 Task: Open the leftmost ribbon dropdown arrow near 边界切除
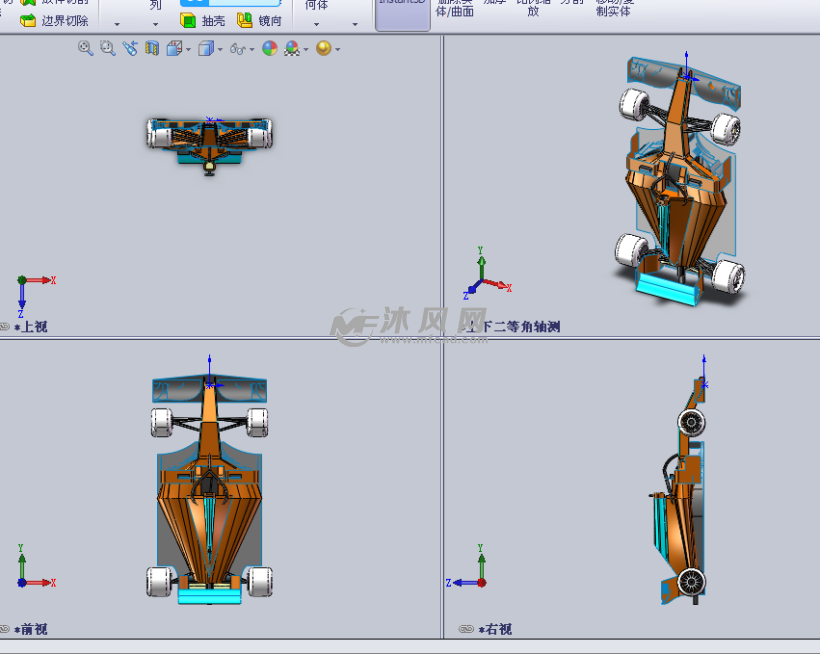pyautogui.click(x=117, y=24)
